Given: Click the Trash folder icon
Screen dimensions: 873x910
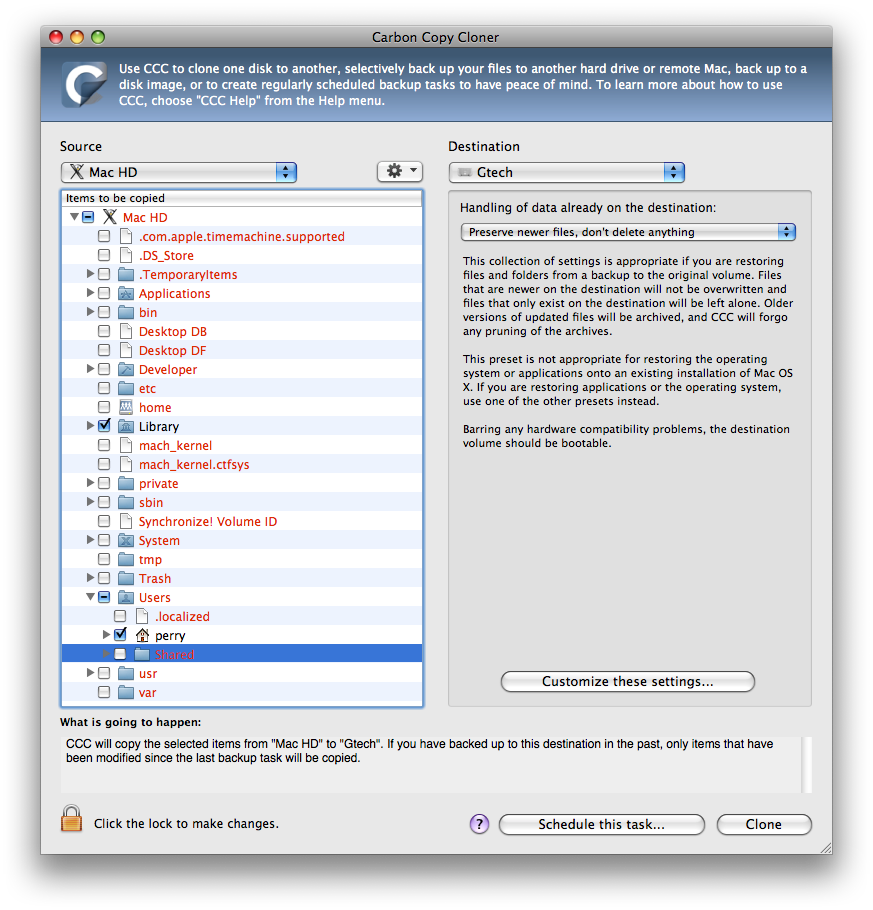Looking at the screenshot, I should click(x=126, y=579).
